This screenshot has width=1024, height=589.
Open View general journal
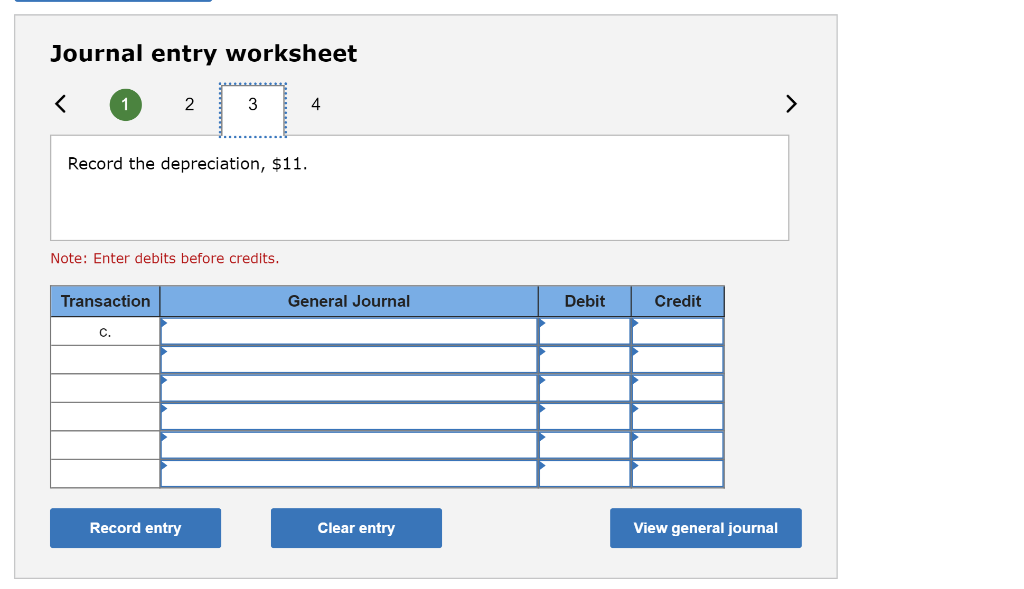pos(706,528)
